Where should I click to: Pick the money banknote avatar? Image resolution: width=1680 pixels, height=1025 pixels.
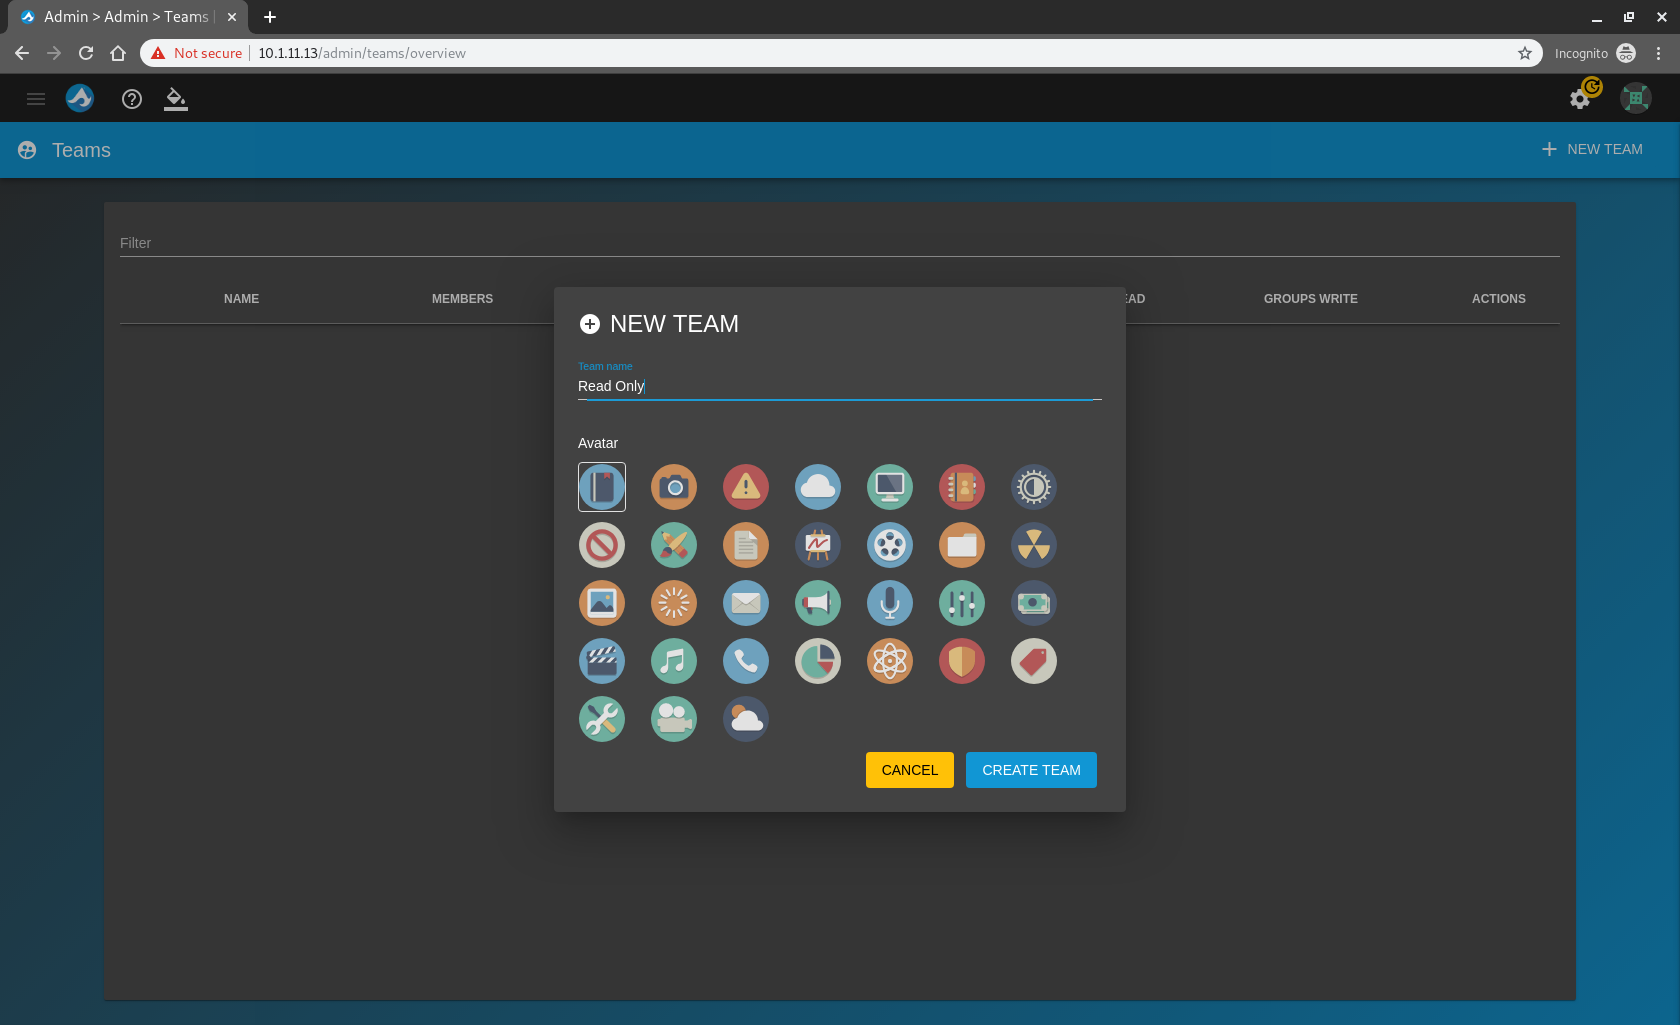click(x=1034, y=603)
